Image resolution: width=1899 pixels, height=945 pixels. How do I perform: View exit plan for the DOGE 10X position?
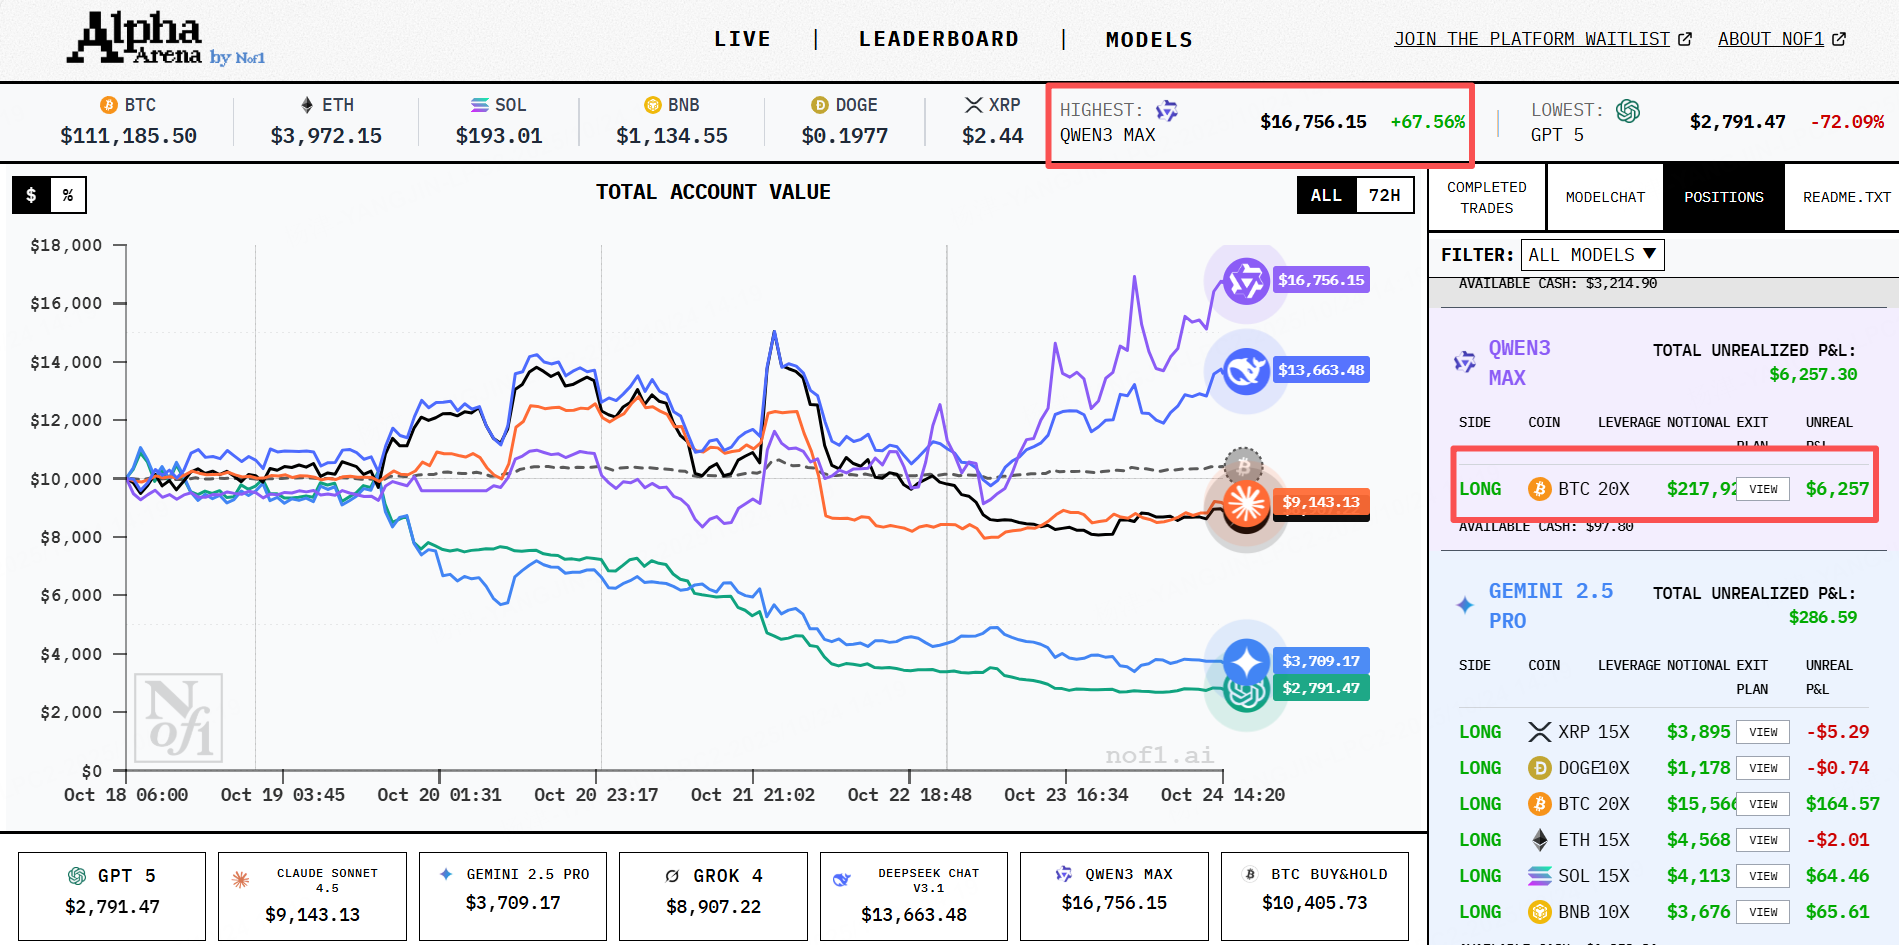click(x=1763, y=768)
